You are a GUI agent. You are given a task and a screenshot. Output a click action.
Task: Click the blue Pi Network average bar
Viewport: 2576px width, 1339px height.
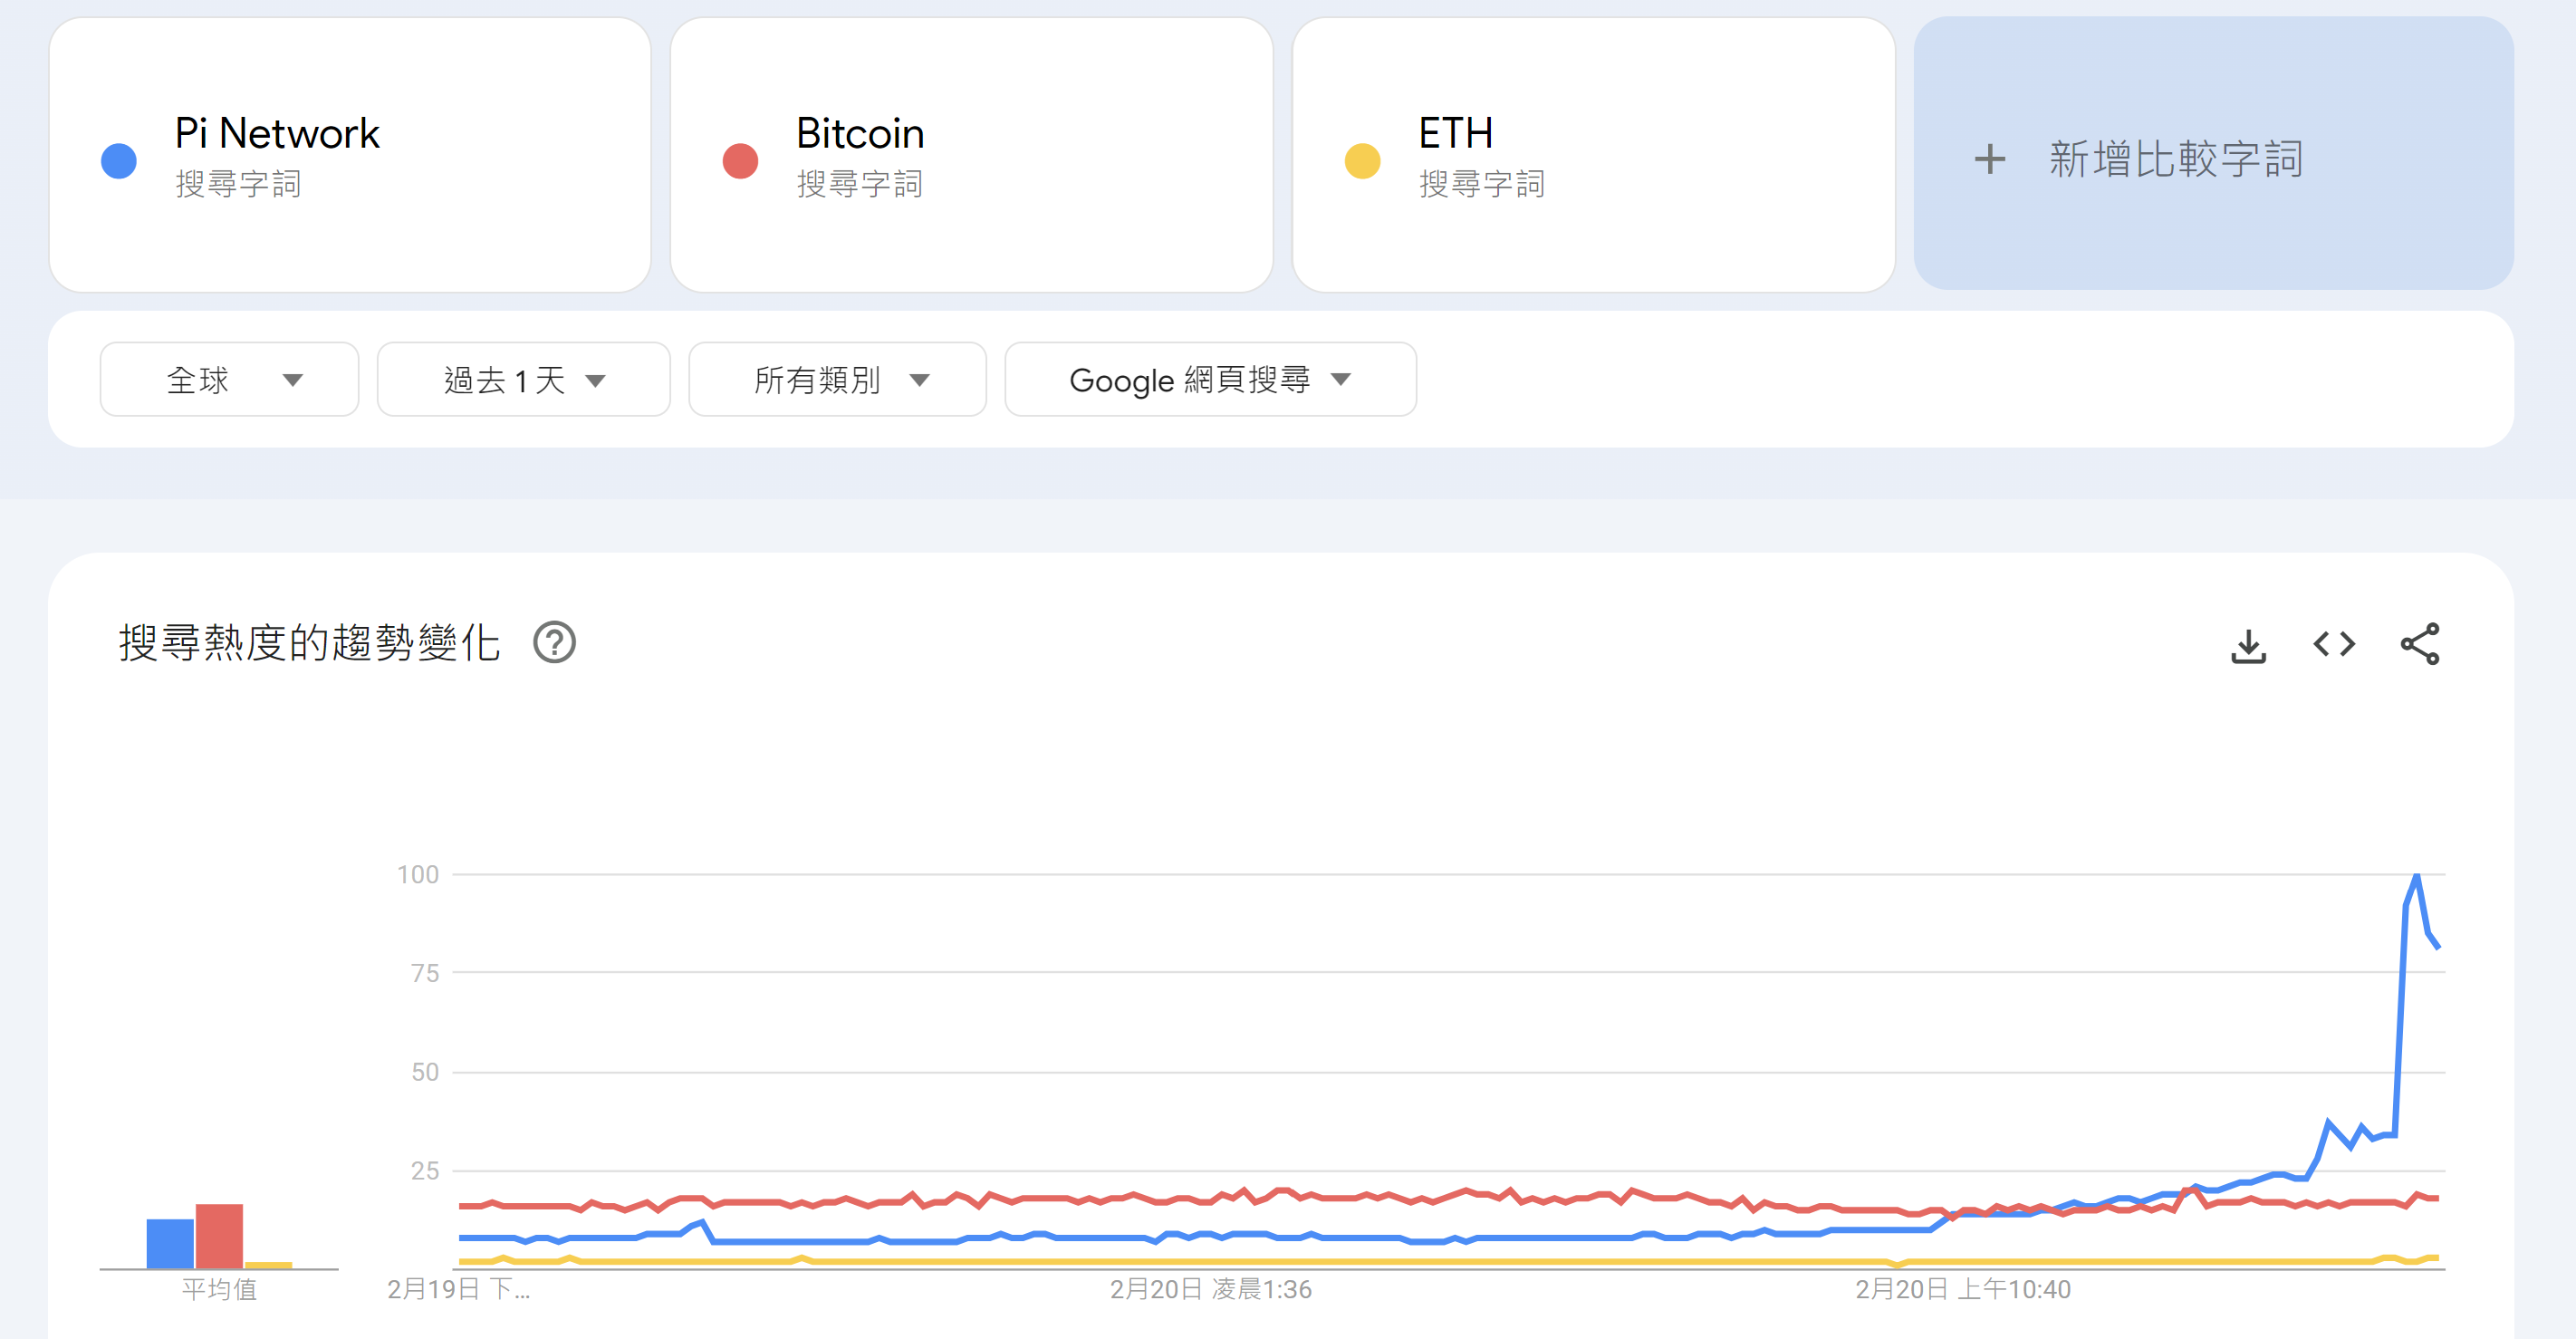pos(170,1244)
